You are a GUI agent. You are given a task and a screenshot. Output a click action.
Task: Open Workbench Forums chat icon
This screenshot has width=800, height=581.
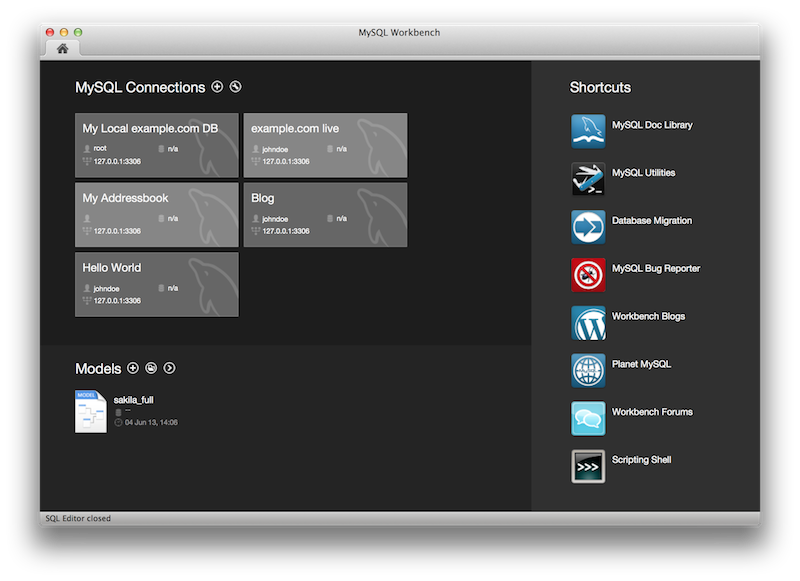588,418
